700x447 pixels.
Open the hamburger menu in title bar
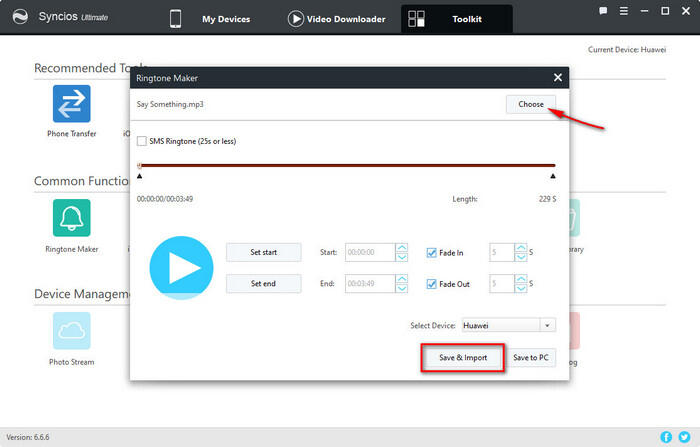click(x=622, y=10)
